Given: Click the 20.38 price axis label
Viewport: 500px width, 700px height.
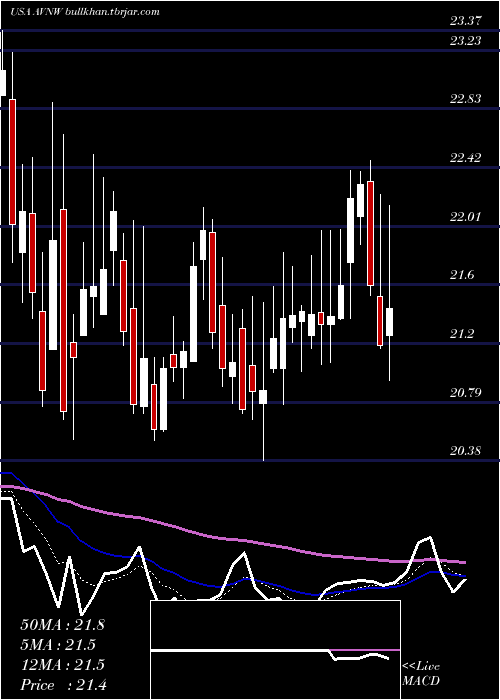Looking at the screenshot, I should 465,451.
